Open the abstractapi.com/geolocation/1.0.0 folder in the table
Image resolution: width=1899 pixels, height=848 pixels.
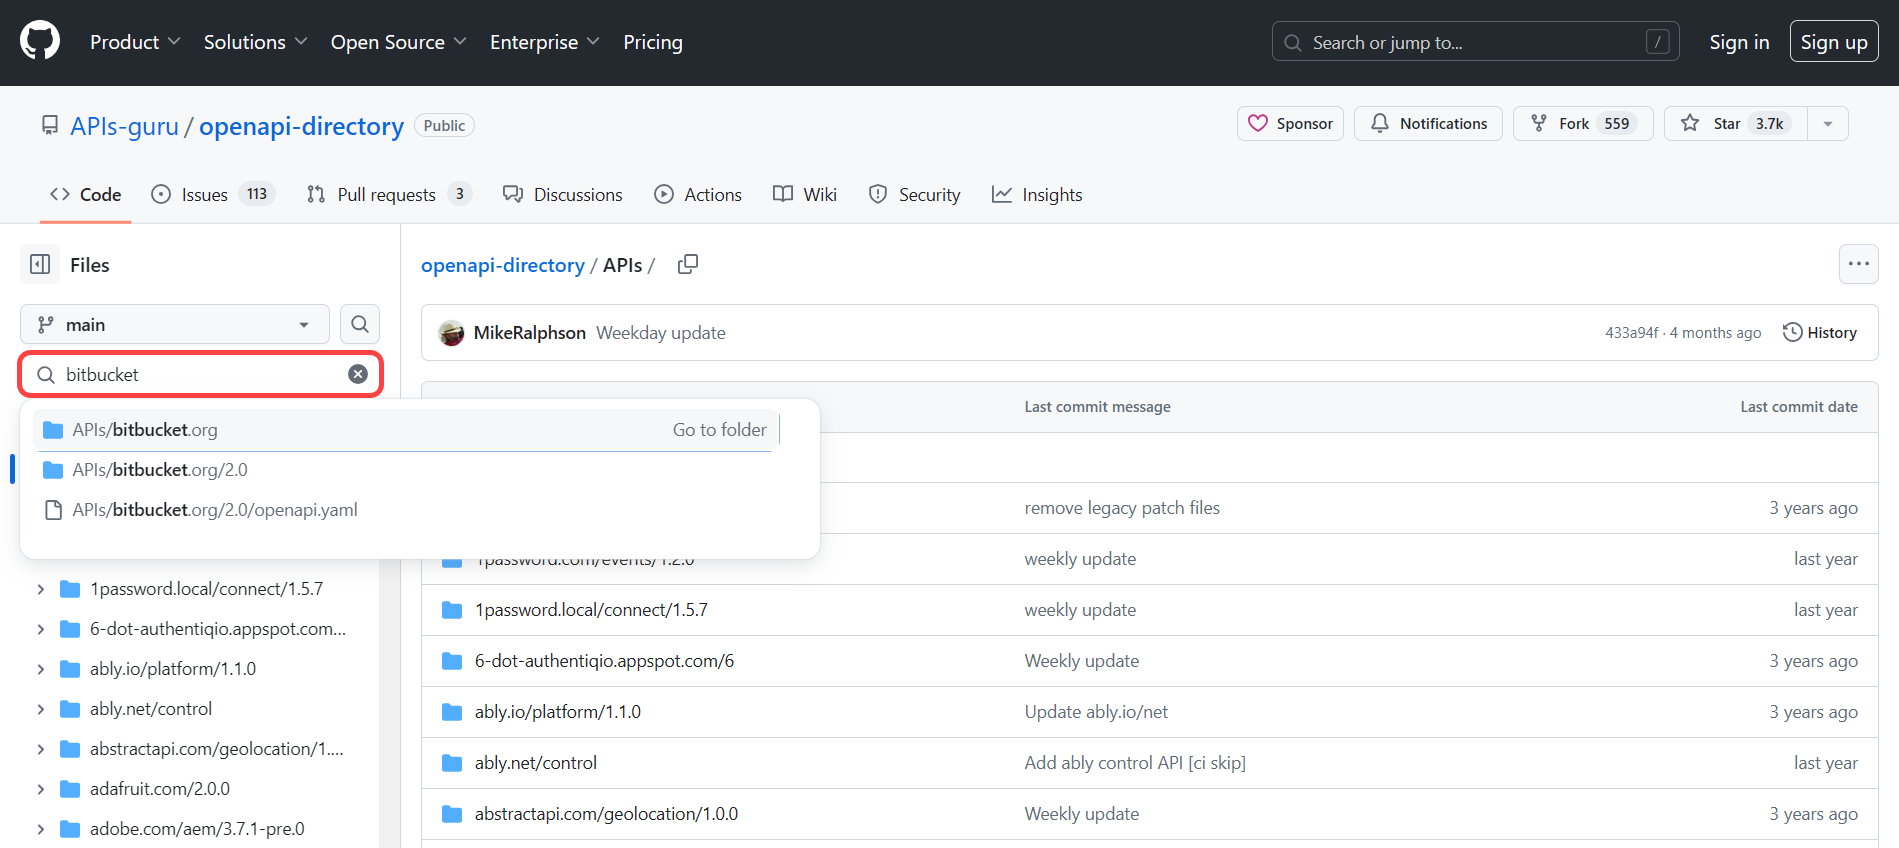point(606,814)
